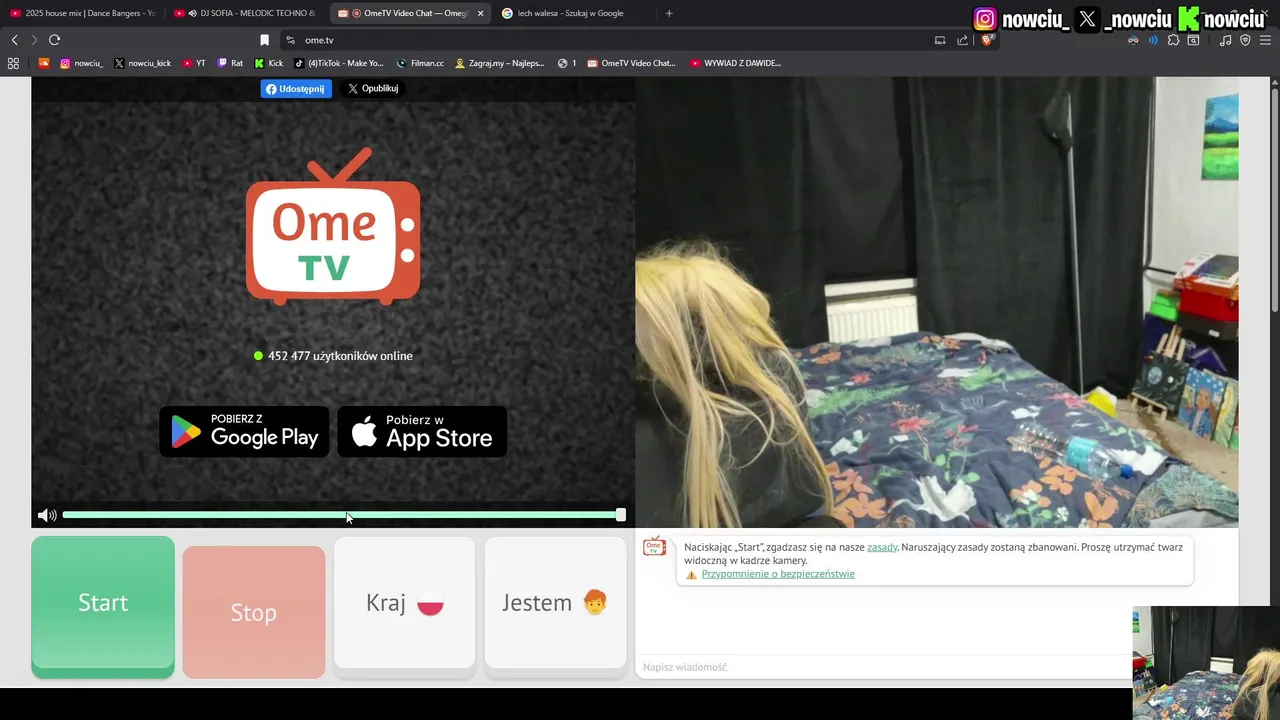Open the Zagraj.my bookmark
The height and width of the screenshot is (720, 1280).
pyautogui.click(x=500, y=63)
